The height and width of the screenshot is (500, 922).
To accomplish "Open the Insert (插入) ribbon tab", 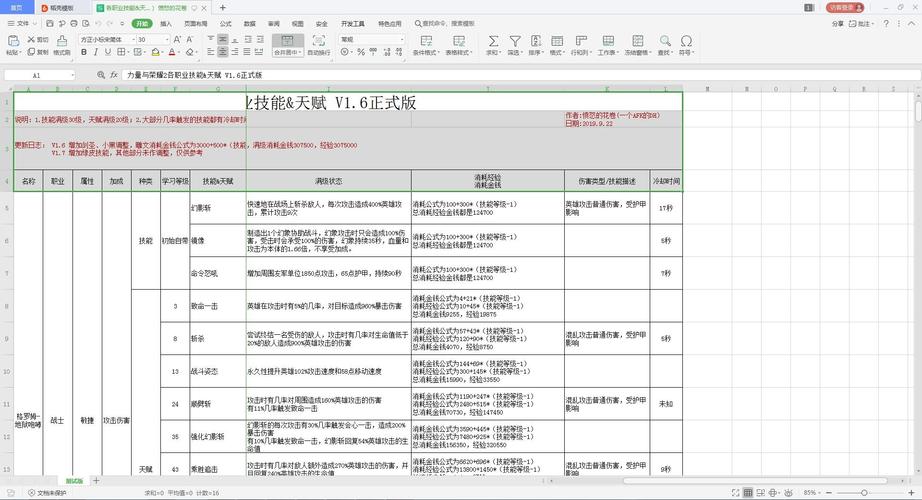I will (166, 24).
